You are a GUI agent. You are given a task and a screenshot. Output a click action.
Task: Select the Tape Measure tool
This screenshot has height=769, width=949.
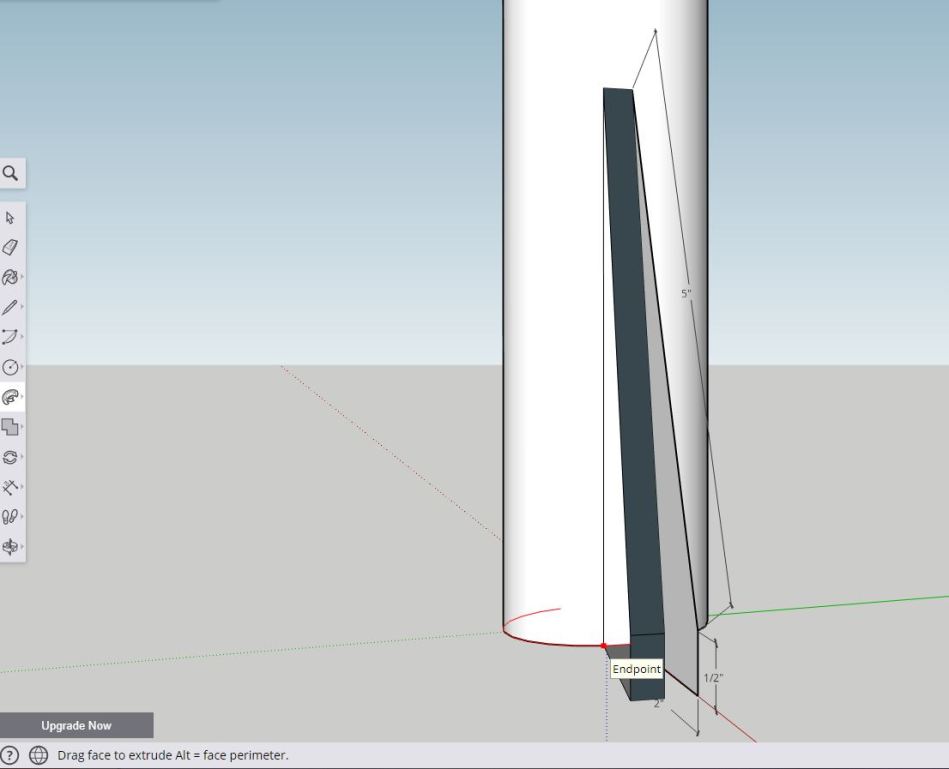point(10,487)
